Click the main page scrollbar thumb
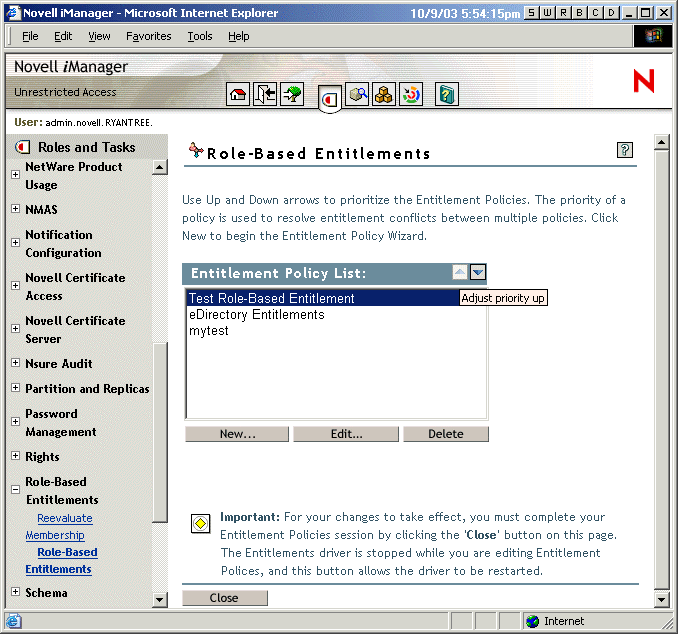 (x=662, y=370)
